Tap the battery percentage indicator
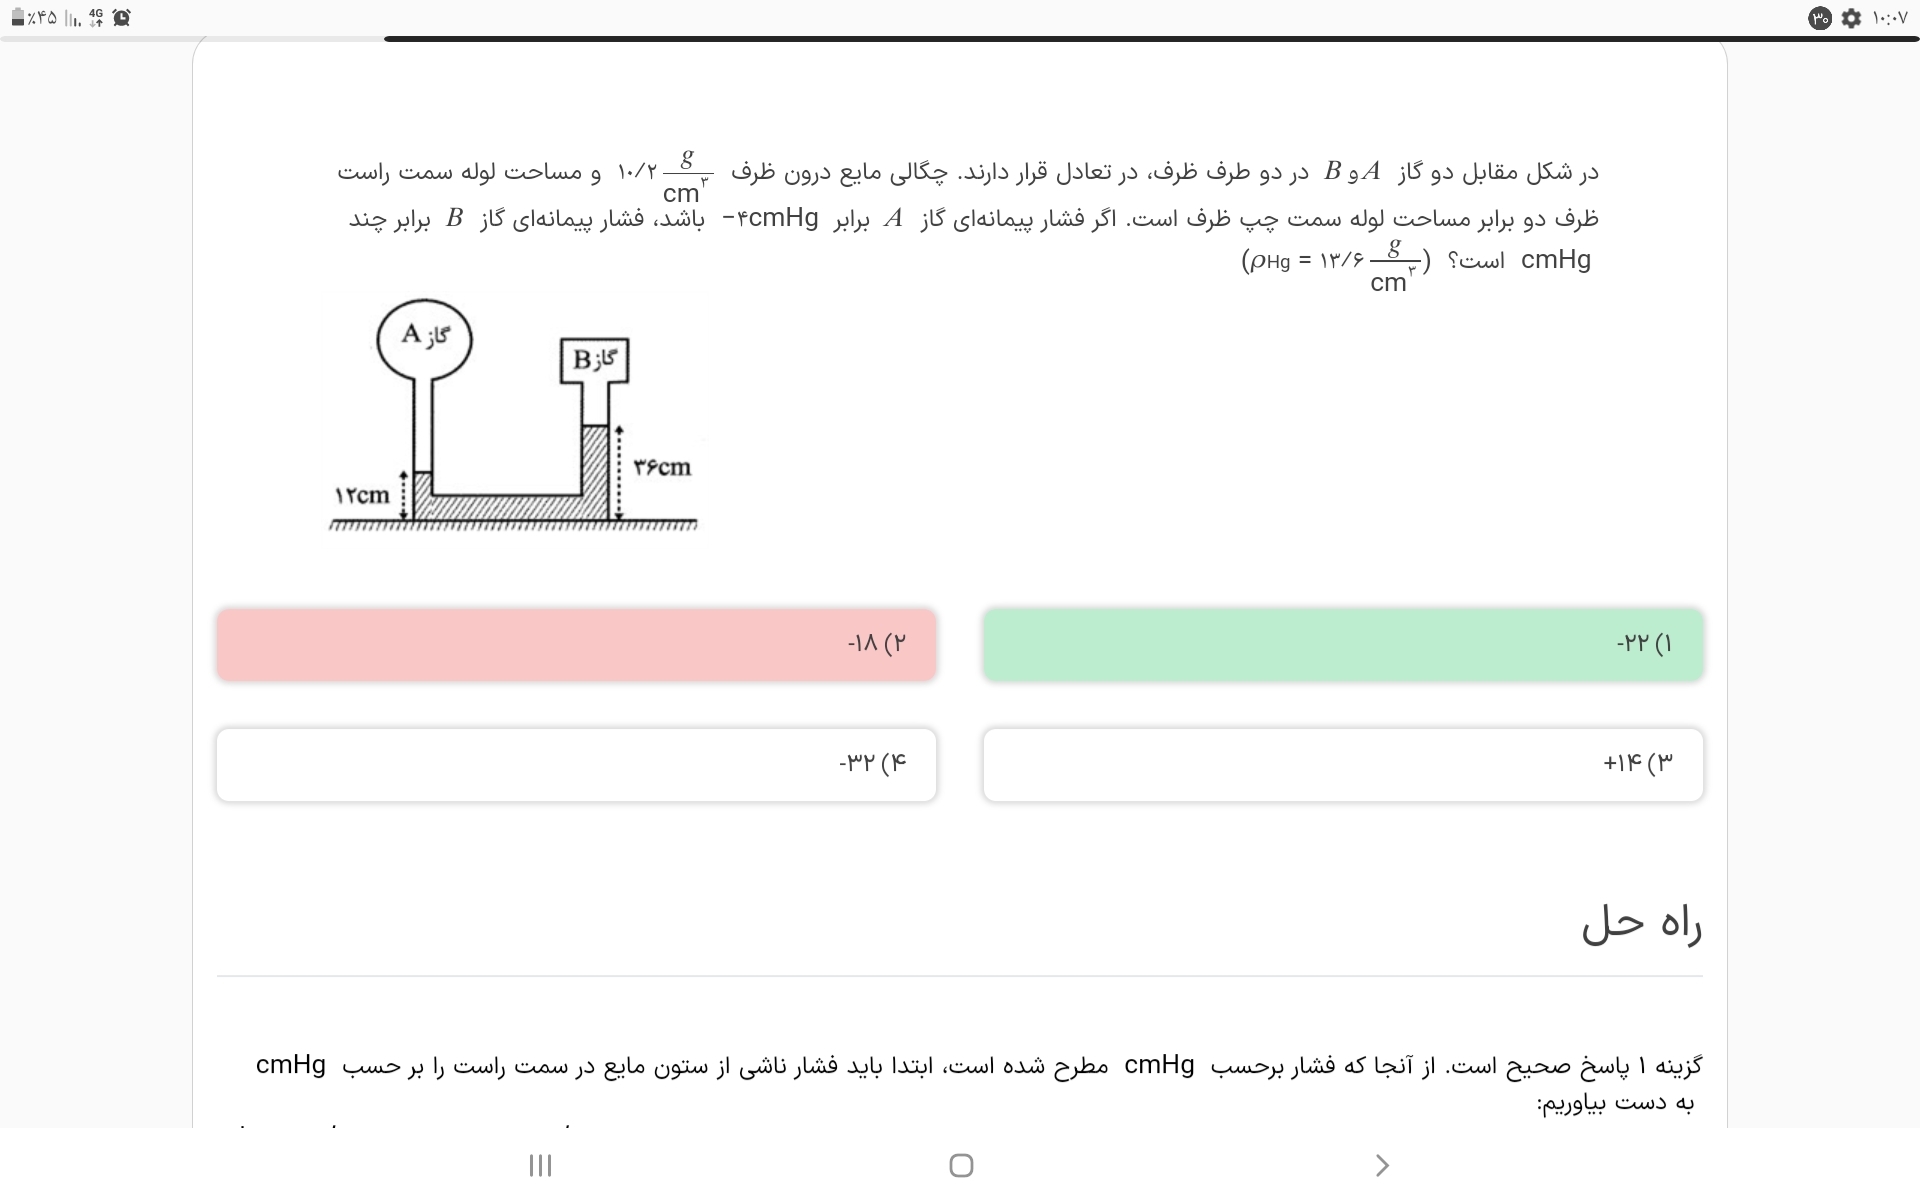This screenshot has height=1200, width=1920. click(33, 18)
